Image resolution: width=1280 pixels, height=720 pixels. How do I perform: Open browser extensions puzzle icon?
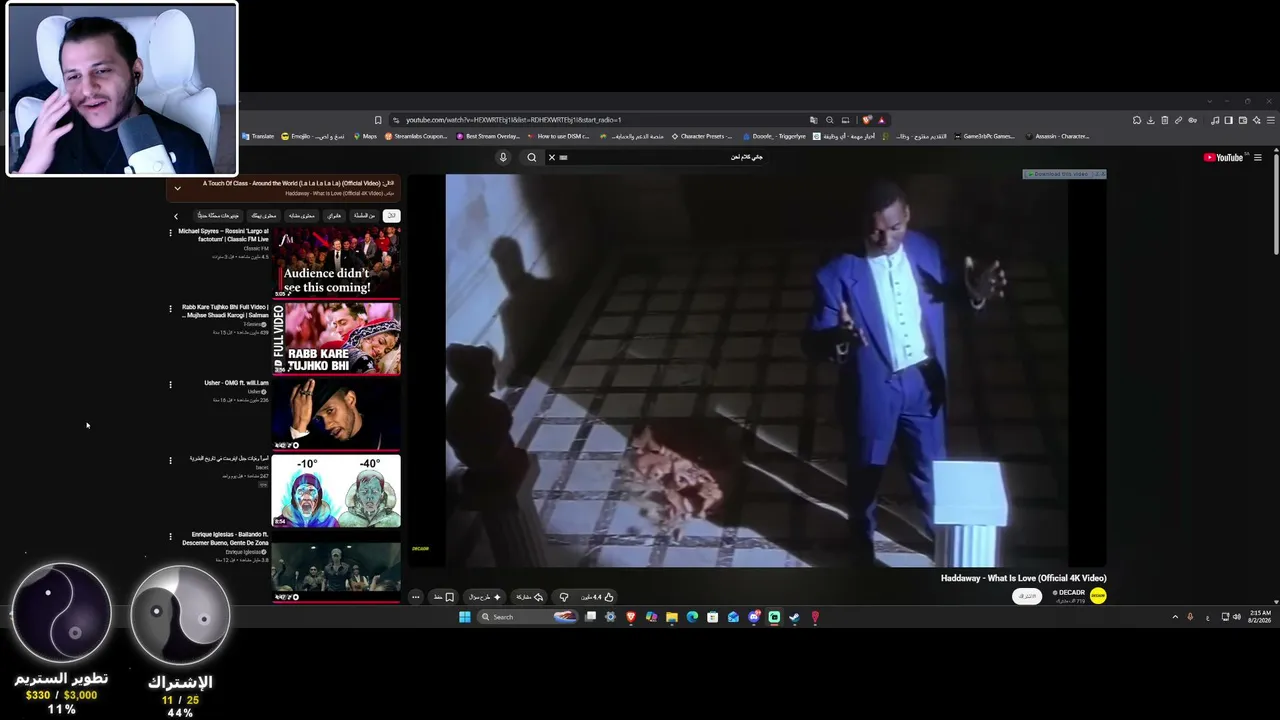pos(1137,120)
